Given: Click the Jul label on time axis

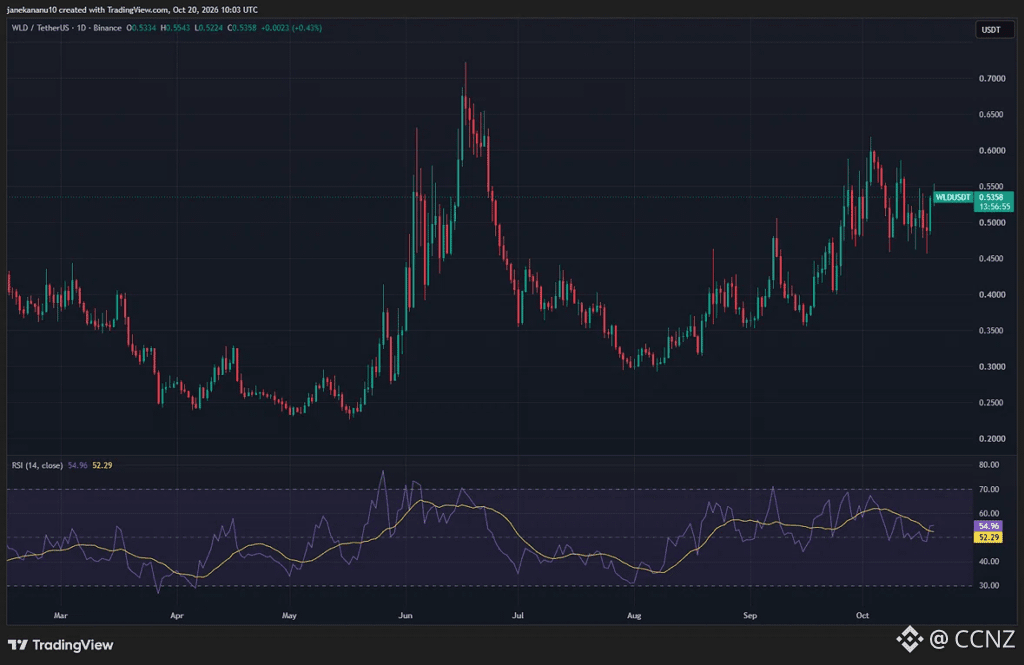Looking at the screenshot, I should [x=518, y=615].
